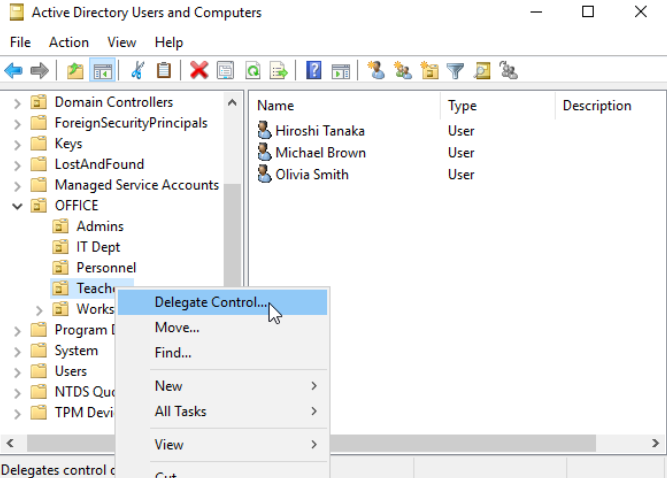667x478 pixels.
Task: Toggle Show/Hide Action Pane icon
Action: tap(341, 71)
